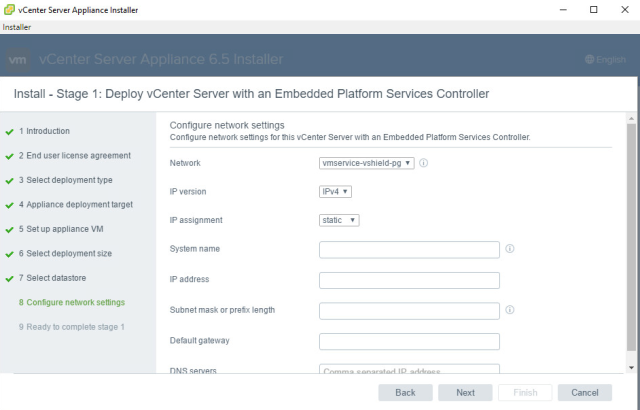Click the VMware vm logo icon
Screen dimensions: 640x410
[18, 60]
